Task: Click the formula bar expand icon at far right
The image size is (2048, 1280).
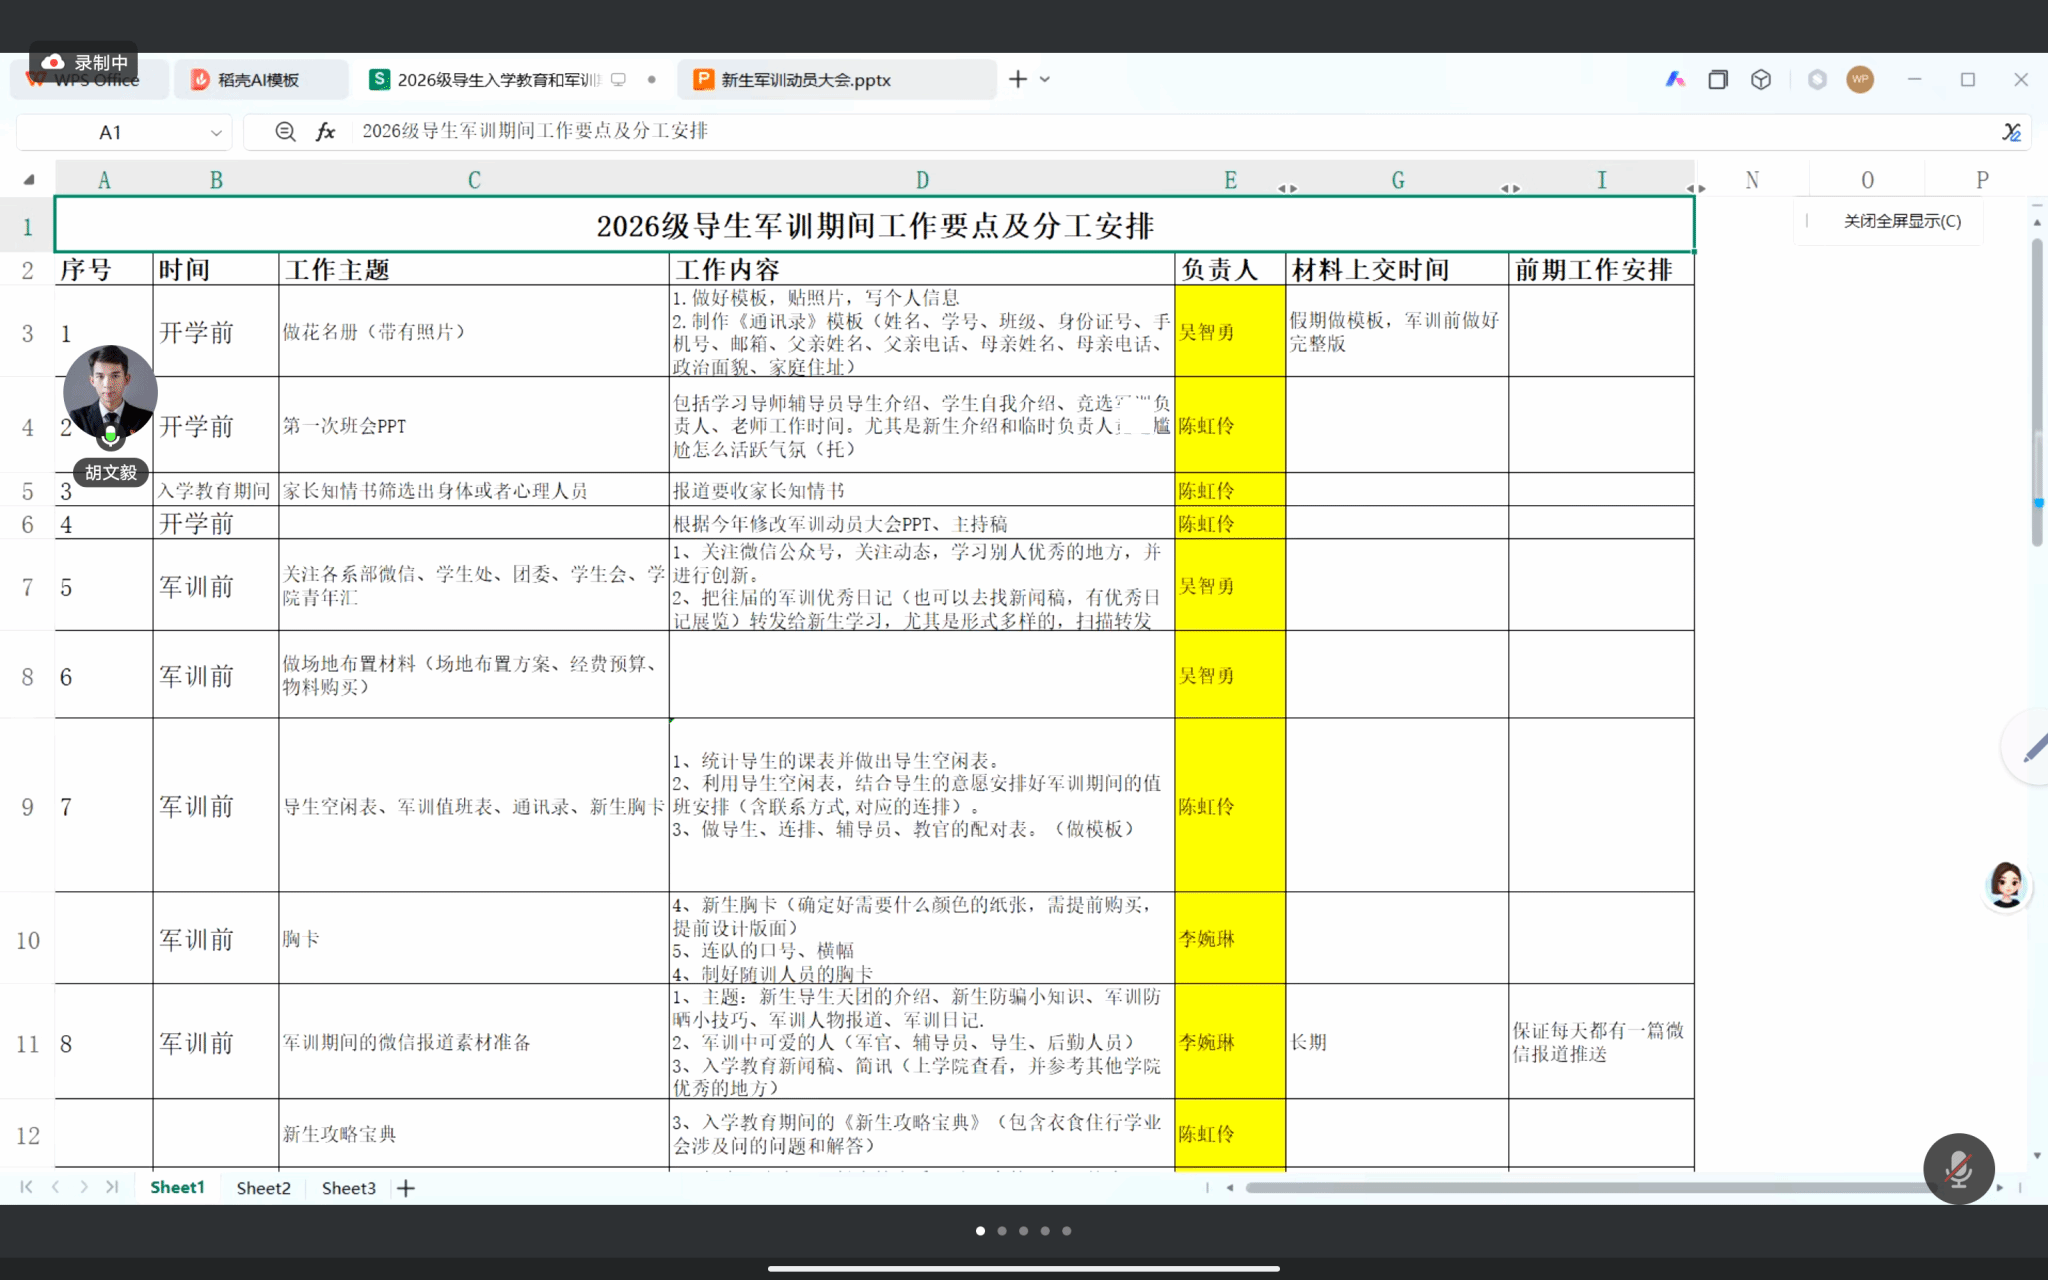Action: pos(2011,131)
